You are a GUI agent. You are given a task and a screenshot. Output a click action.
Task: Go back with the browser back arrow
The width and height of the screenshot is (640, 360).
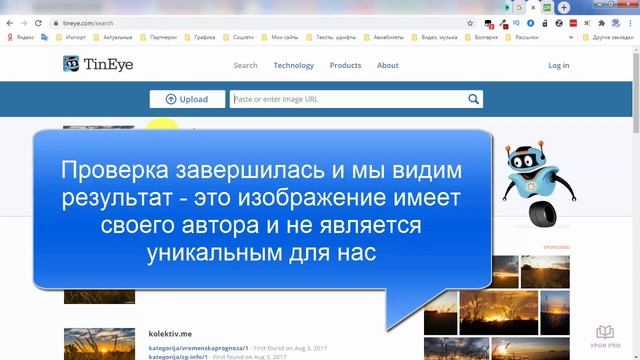[x=10, y=23]
